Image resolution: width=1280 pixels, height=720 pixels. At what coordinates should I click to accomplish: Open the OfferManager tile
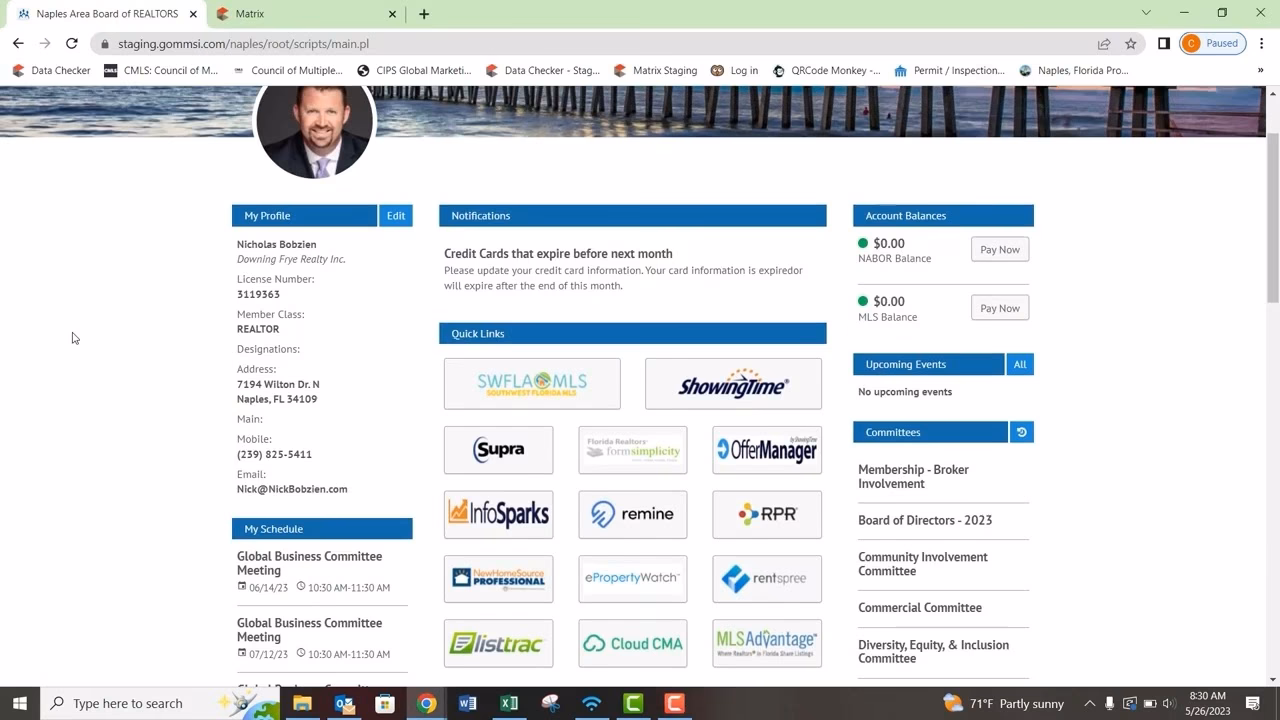tap(767, 450)
